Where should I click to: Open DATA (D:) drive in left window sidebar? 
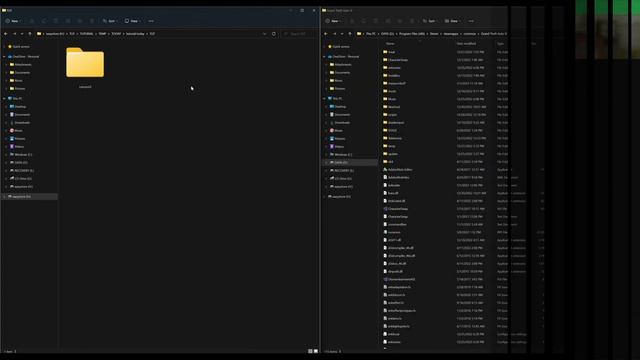click(x=19, y=162)
